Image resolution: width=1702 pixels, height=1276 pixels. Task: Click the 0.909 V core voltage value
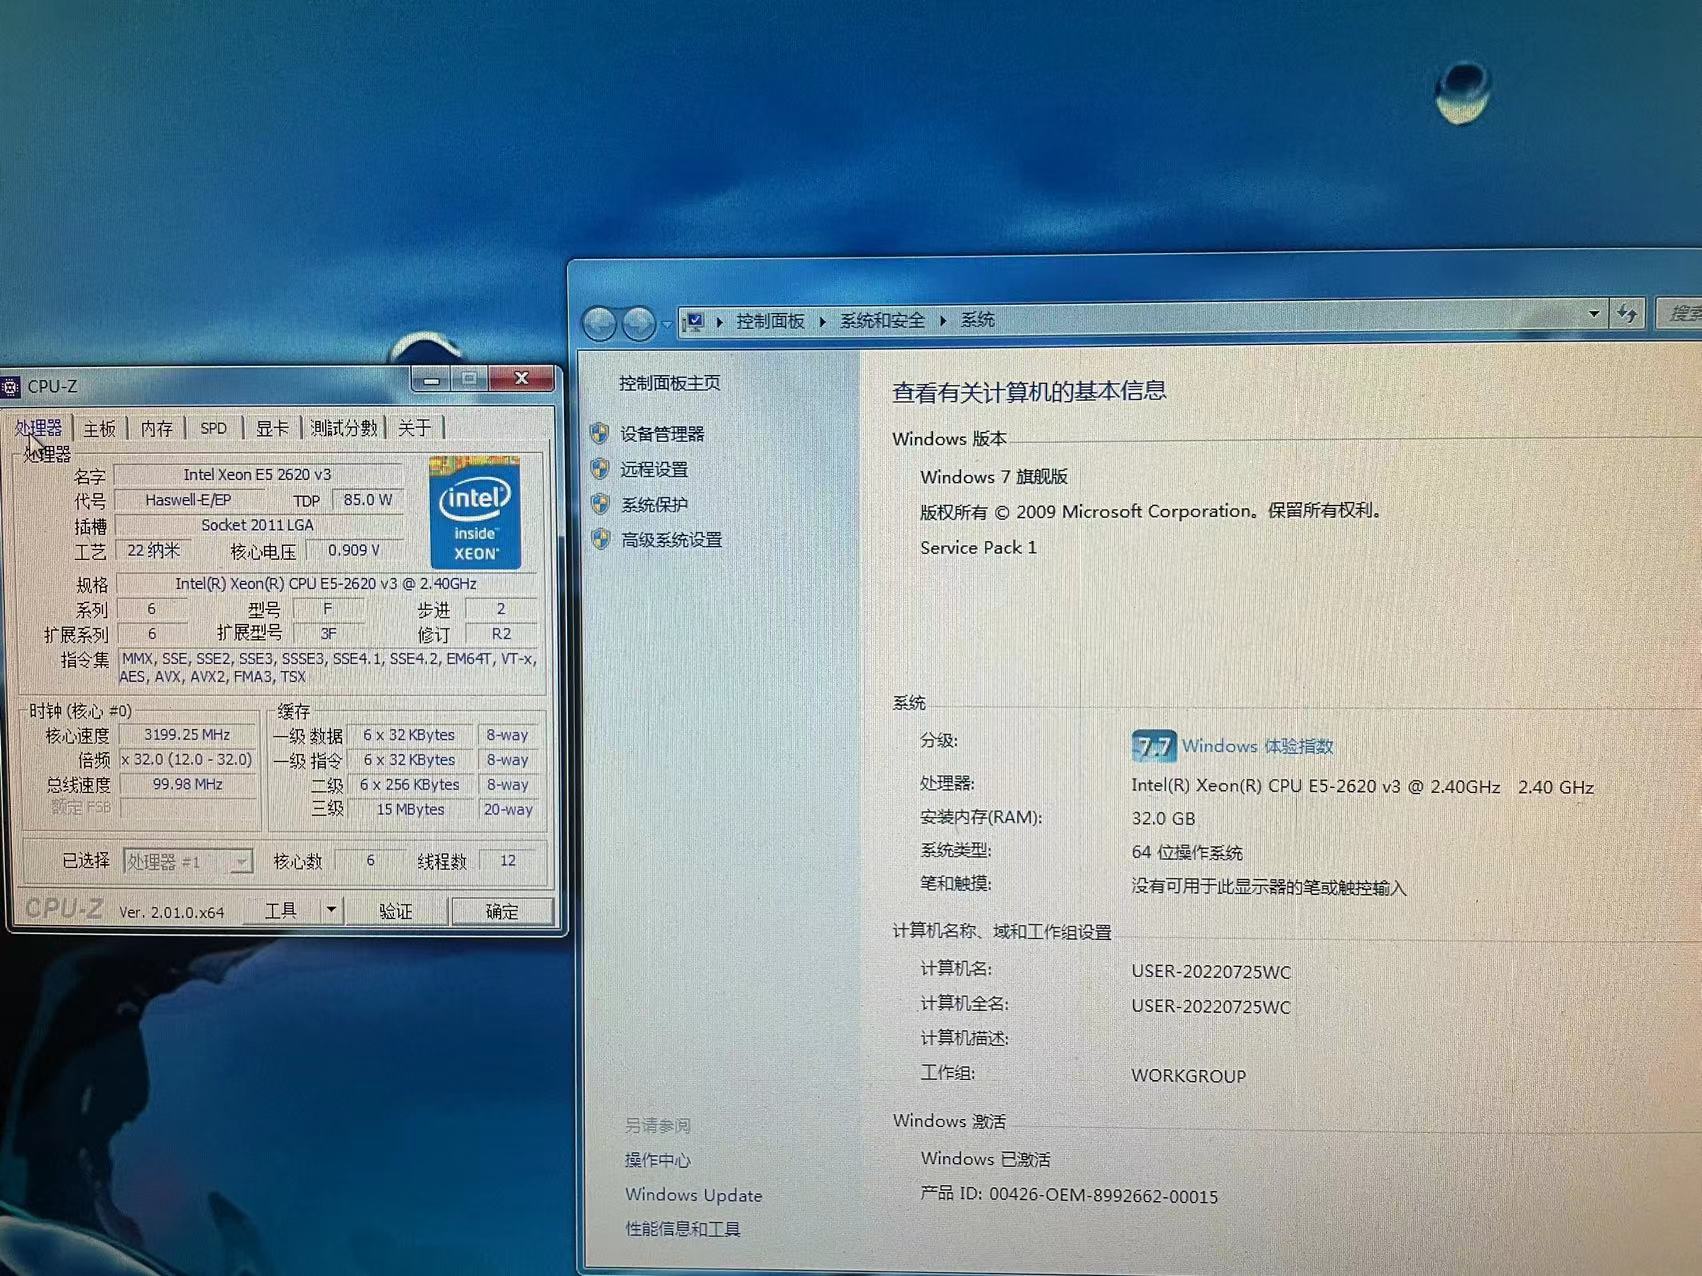point(354,551)
